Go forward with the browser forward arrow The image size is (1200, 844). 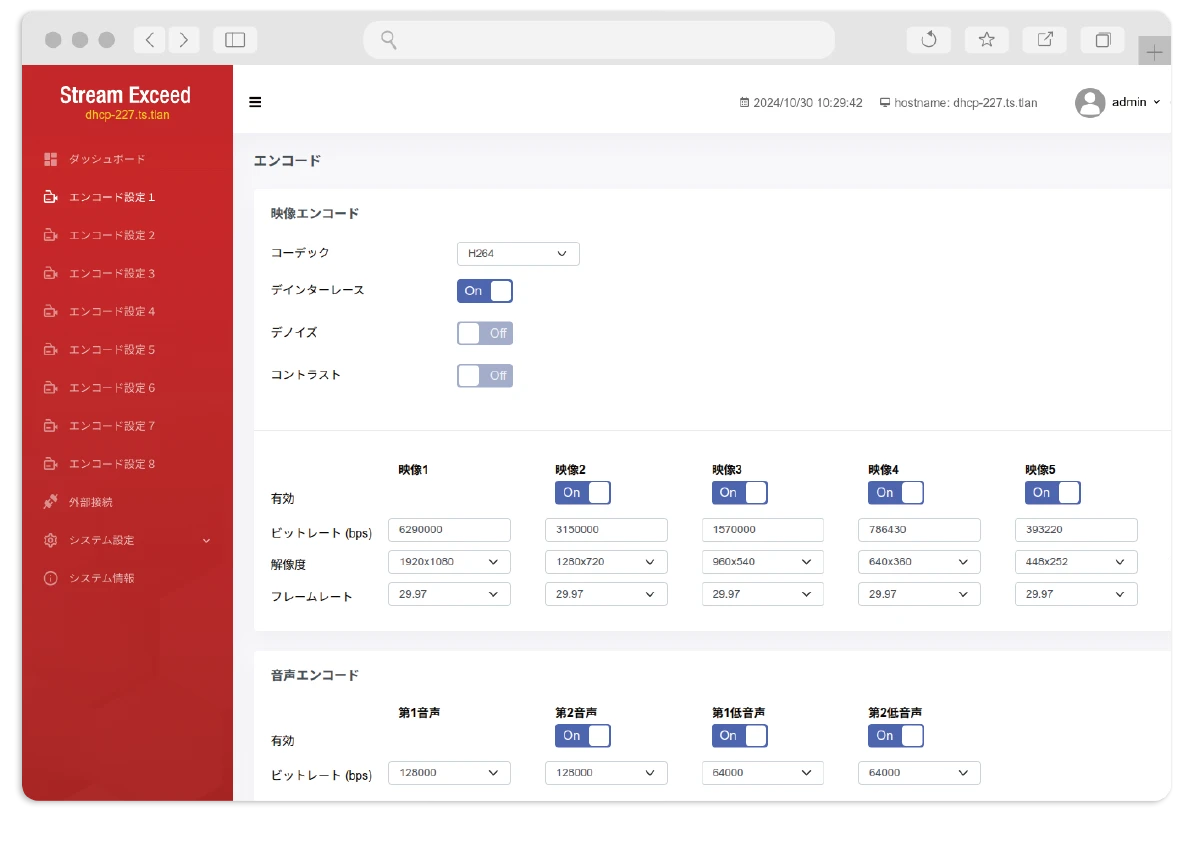click(x=184, y=40)
